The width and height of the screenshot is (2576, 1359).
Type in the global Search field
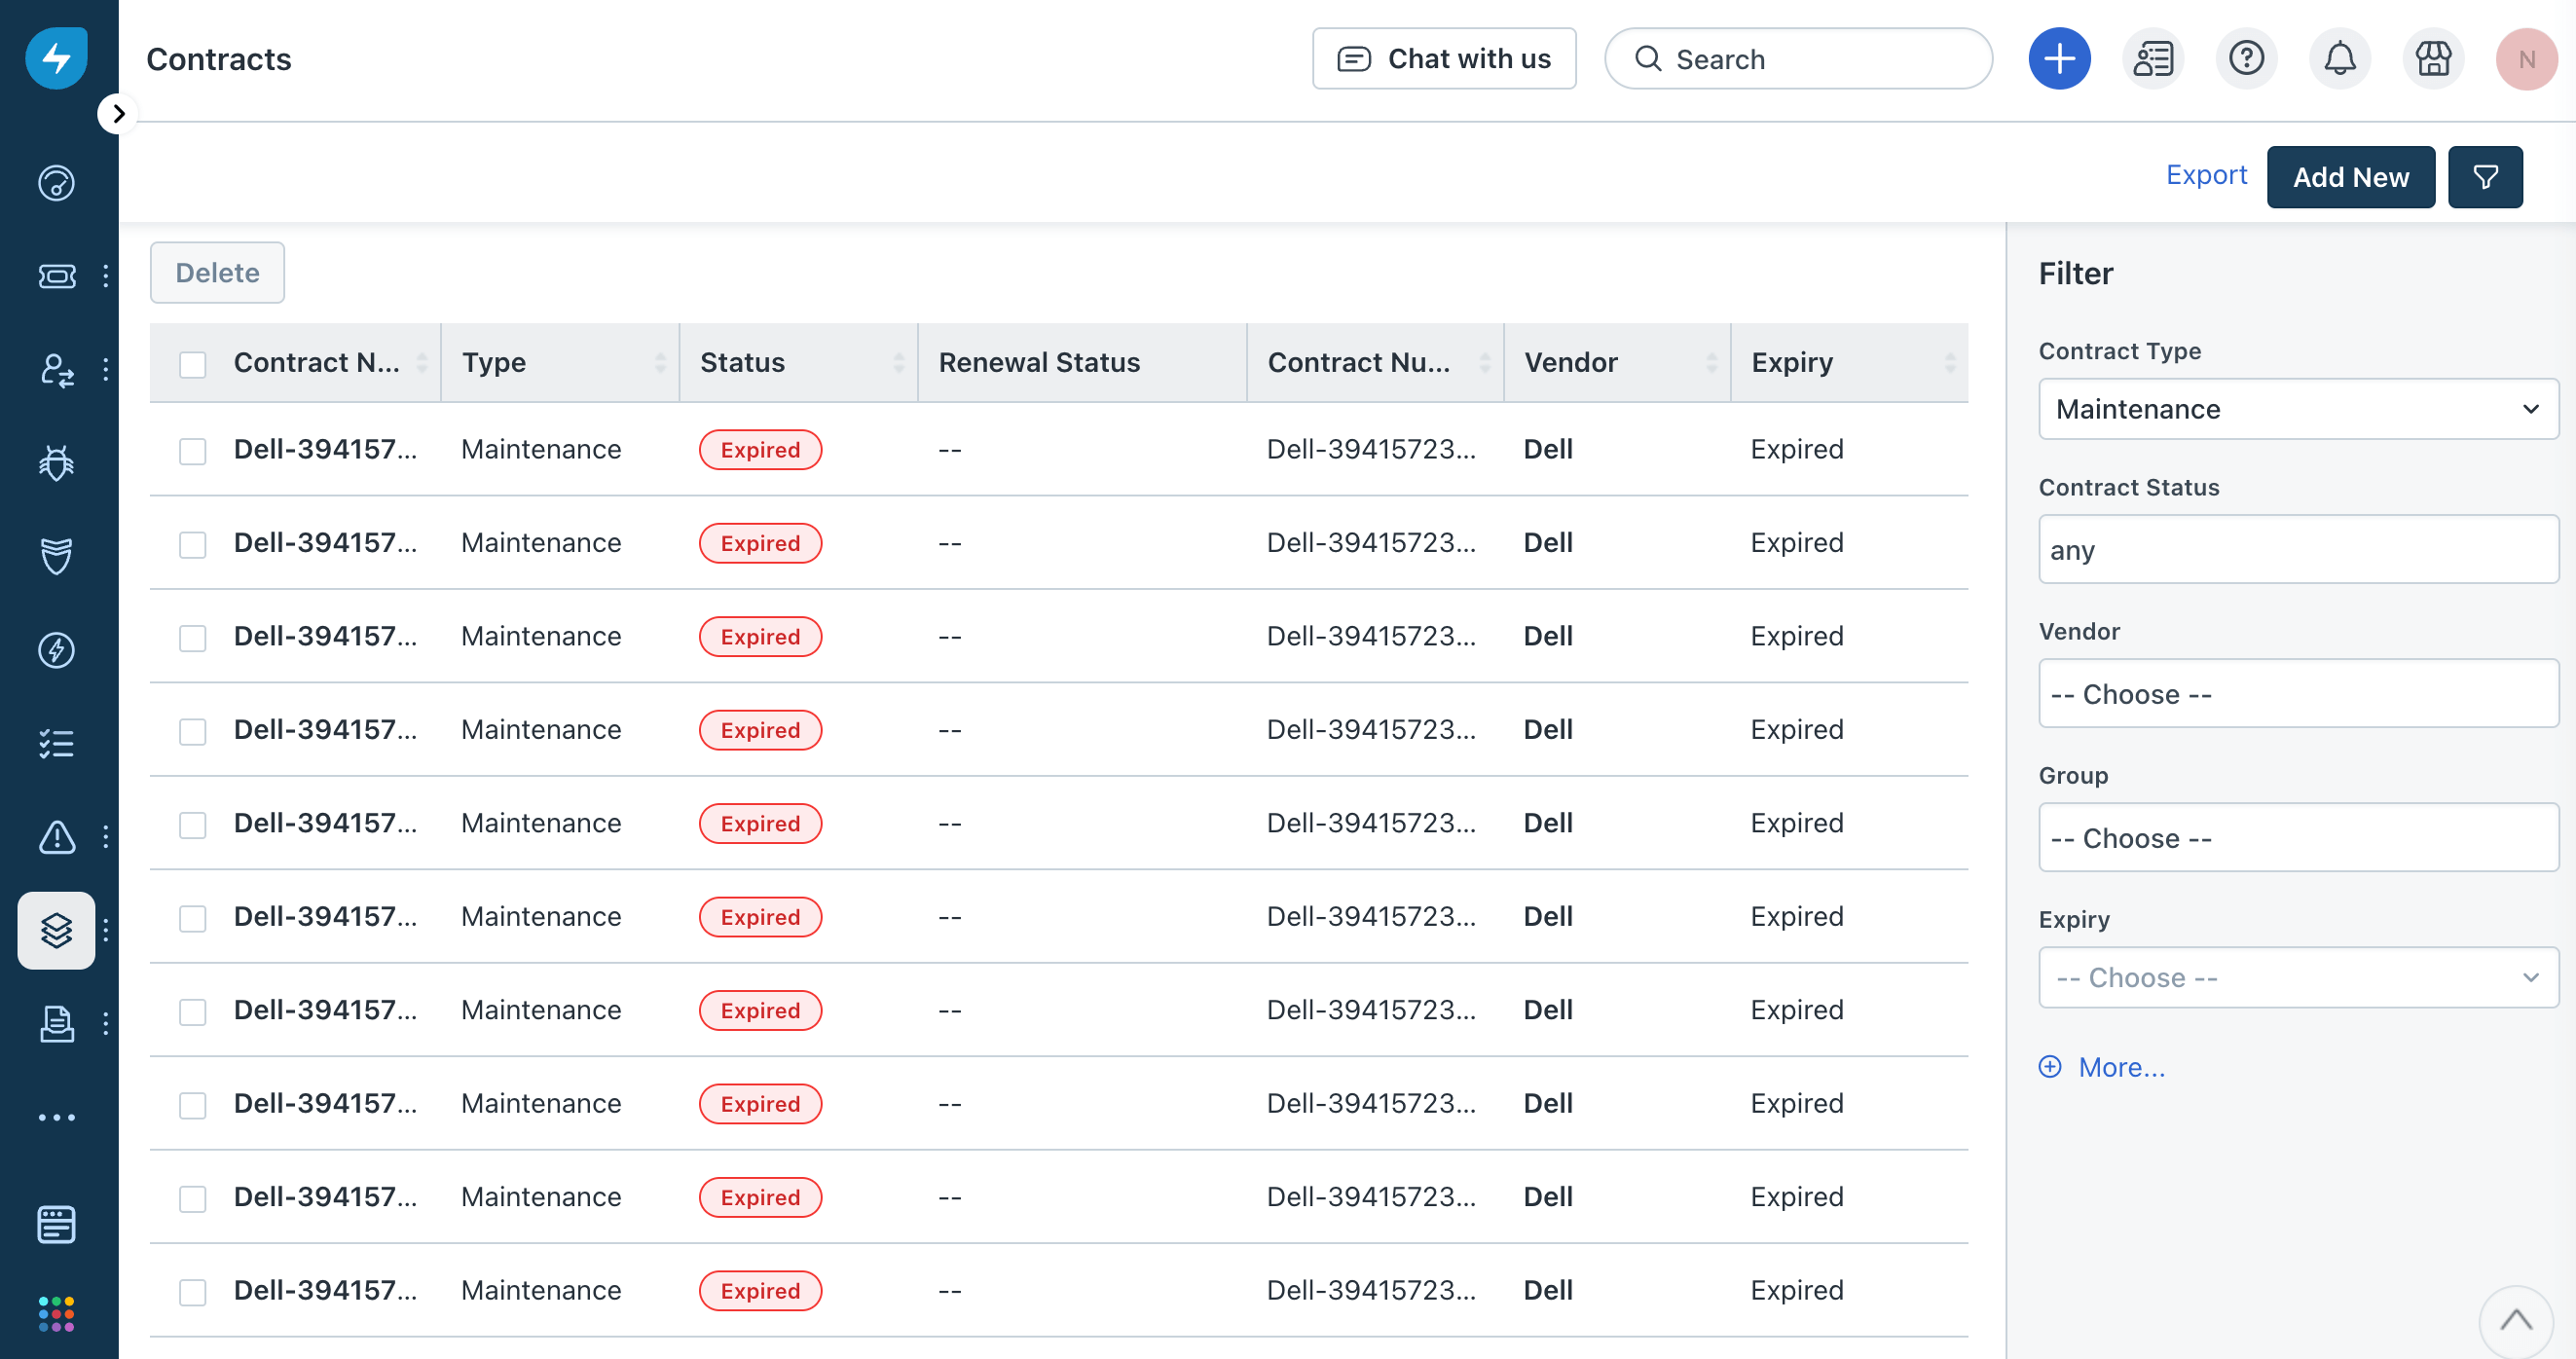click(1800, 58)
